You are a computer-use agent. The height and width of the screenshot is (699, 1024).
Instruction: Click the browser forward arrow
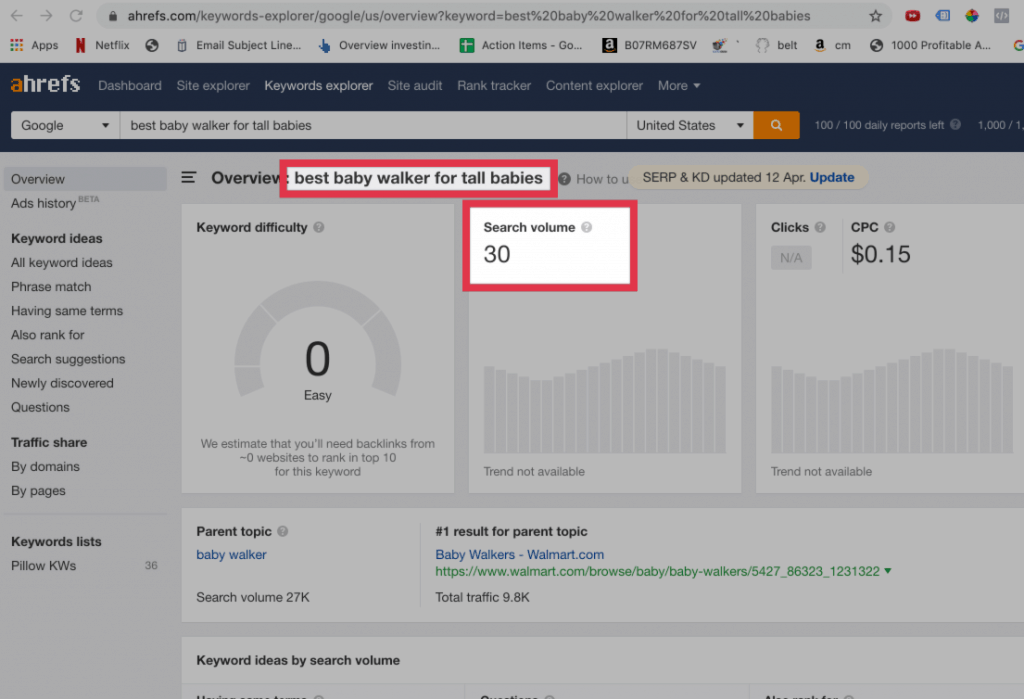(x=46, y=16)
